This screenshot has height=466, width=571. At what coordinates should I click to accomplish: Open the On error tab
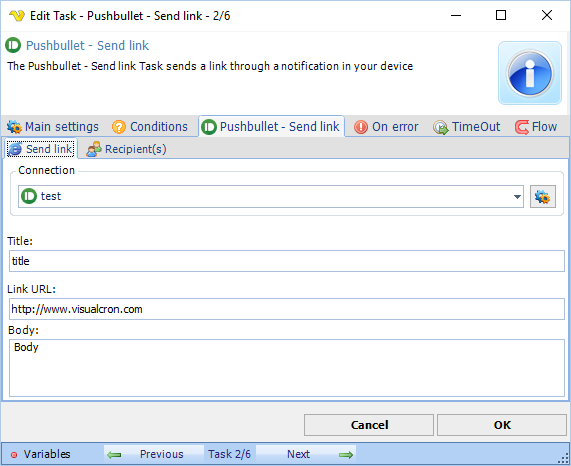pos(386,127)
